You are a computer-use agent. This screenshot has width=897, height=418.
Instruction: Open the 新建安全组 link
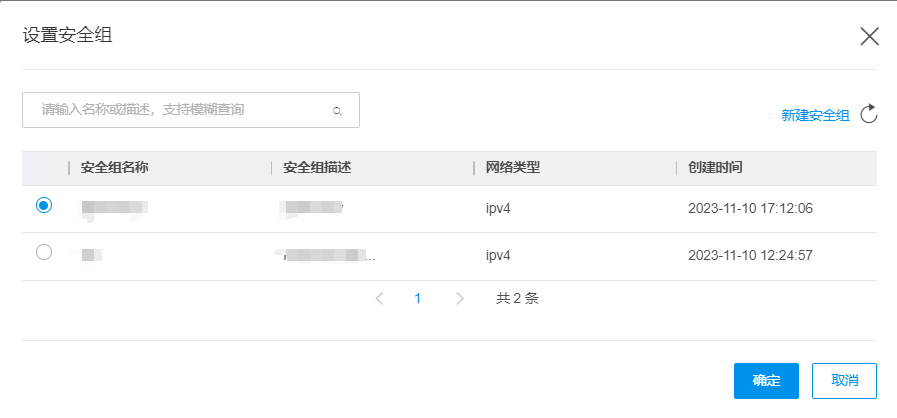[815, 115]
